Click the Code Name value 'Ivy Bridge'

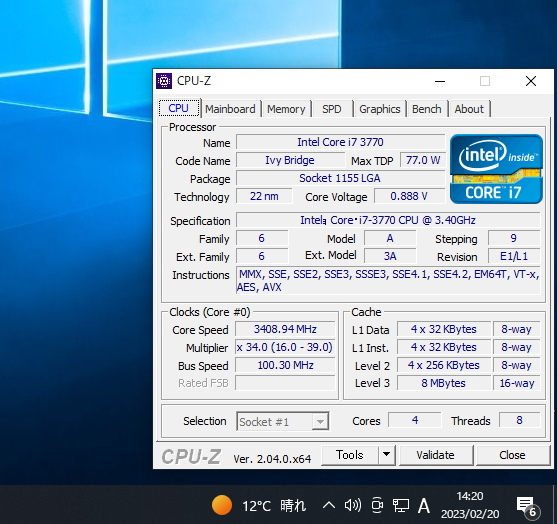[x=290, y=161]
